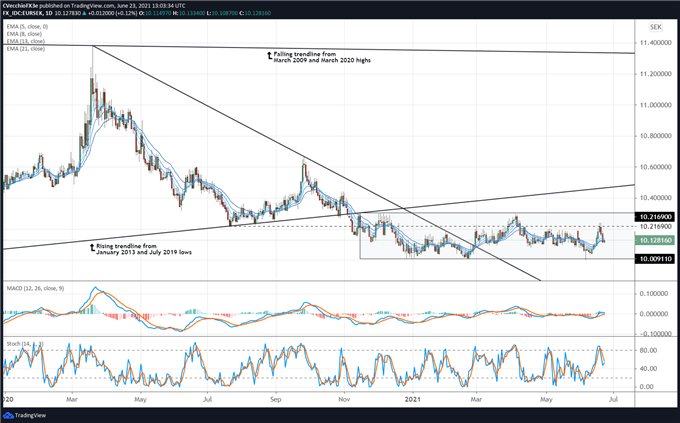Click the 10.400000 price axis label
The height and width of the screenshot is (423, 680).
coord(655,198)
